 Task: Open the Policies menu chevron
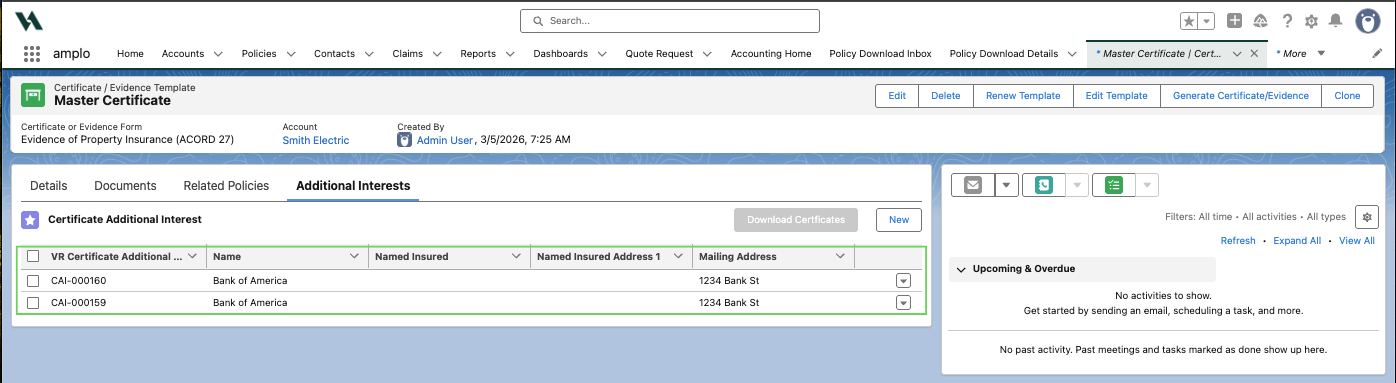point(290,54)
